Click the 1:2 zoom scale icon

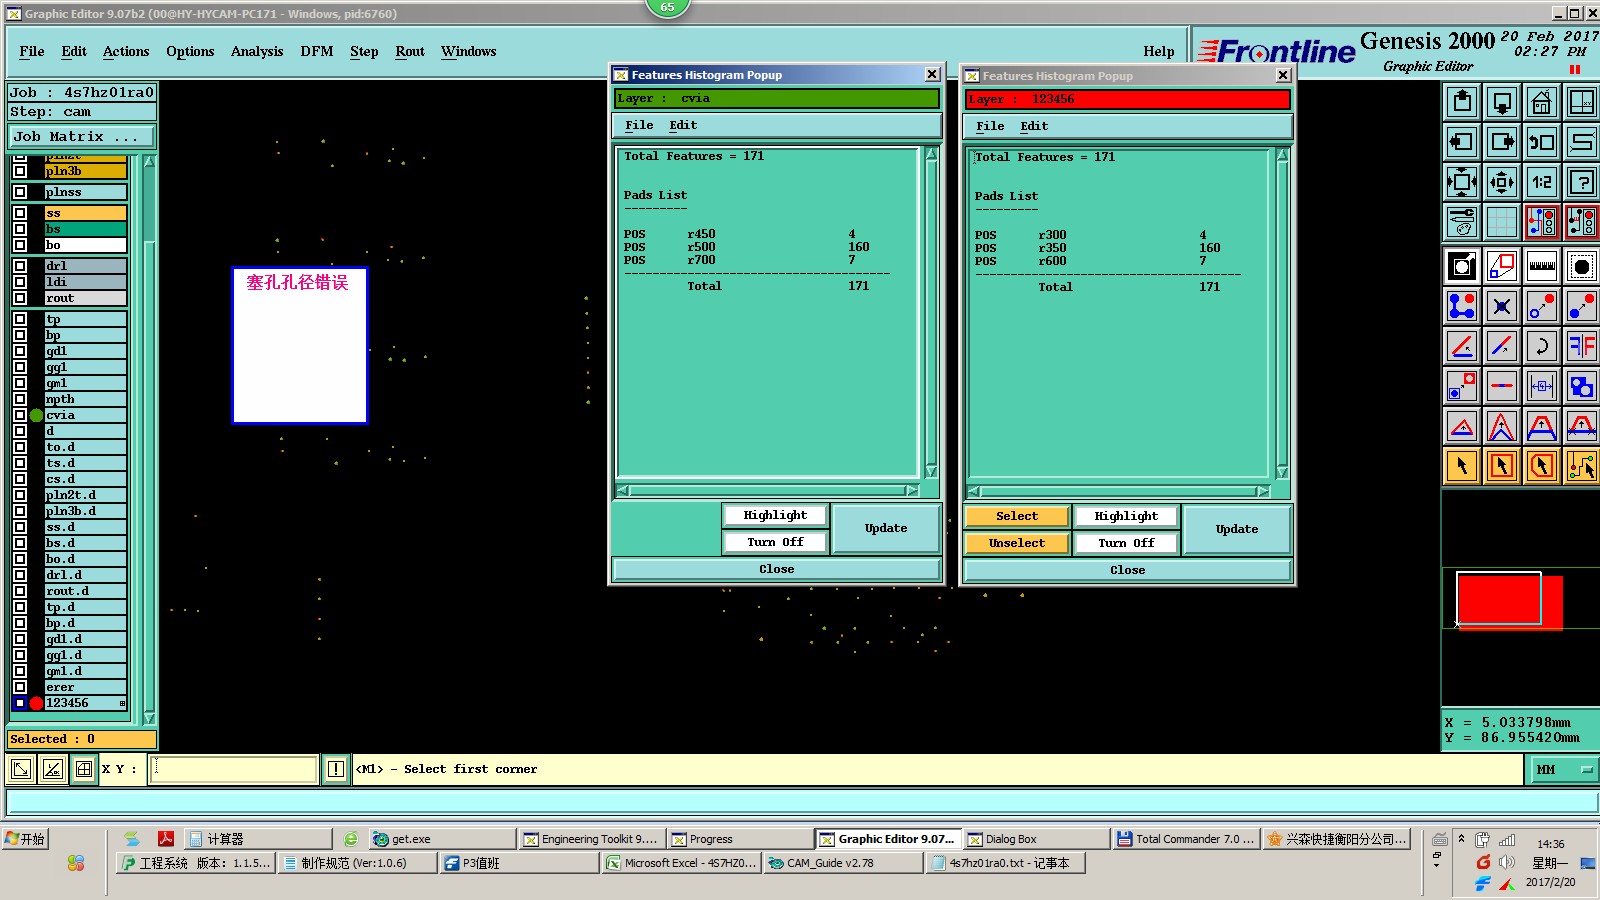(x=1542, y=182)
